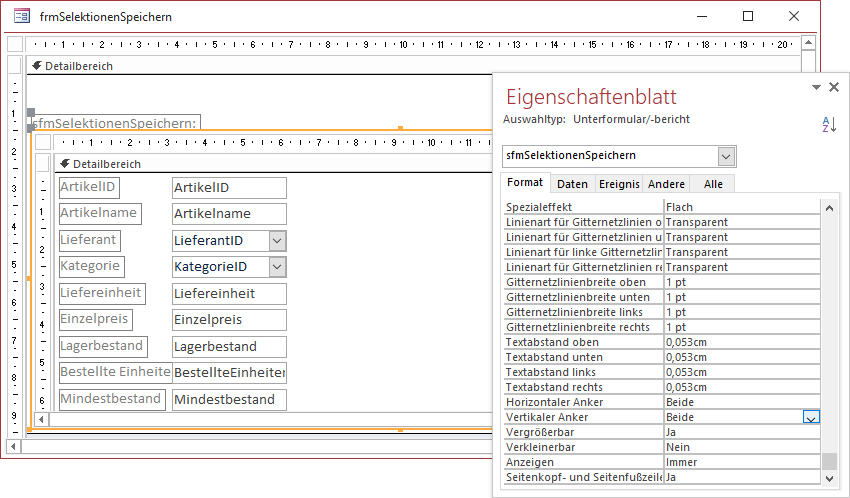The height and width of the screenshot is (498, 850).
Task: Click the property sheet scrollbar thumb
Action: (x=829, y=461)
